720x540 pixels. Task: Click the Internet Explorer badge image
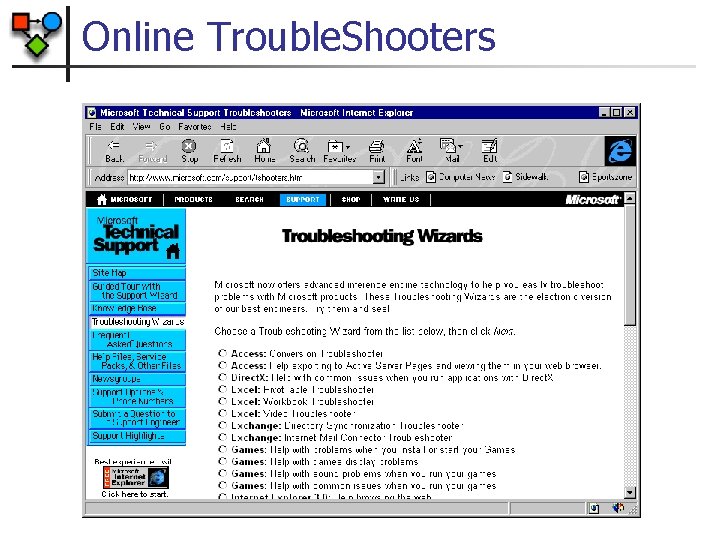point(135,478)
